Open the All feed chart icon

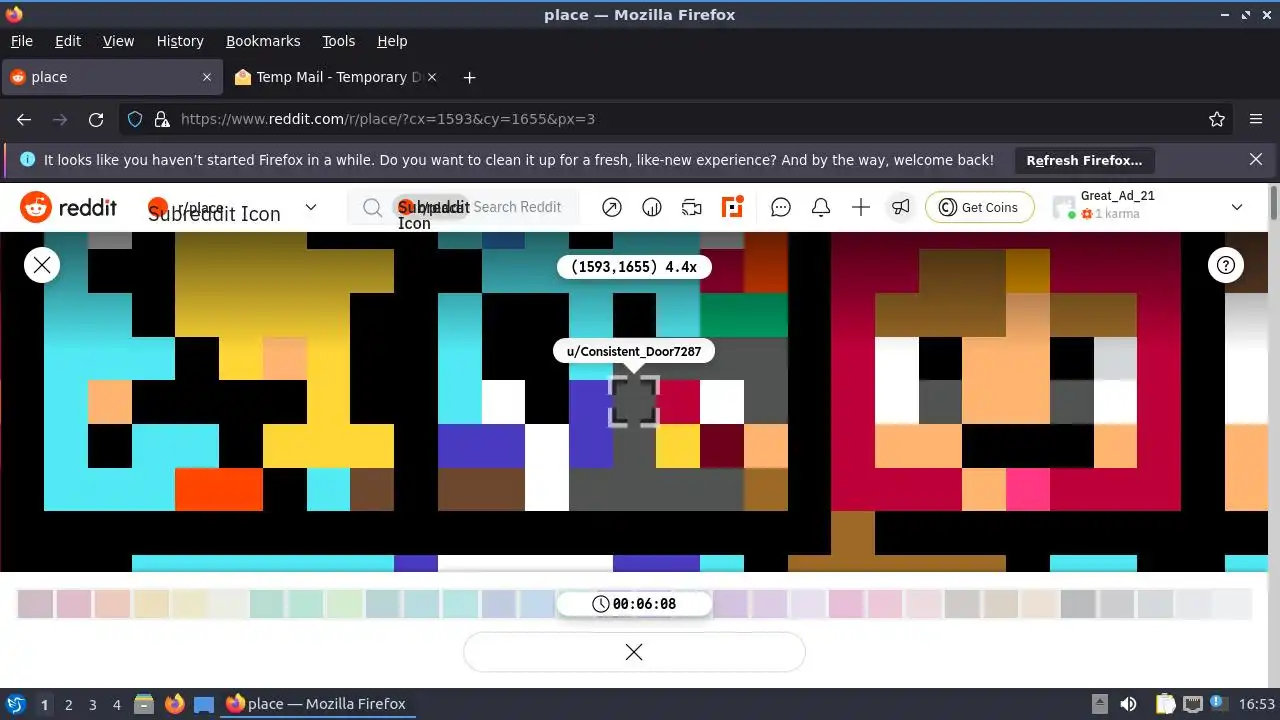click(652, 207)
